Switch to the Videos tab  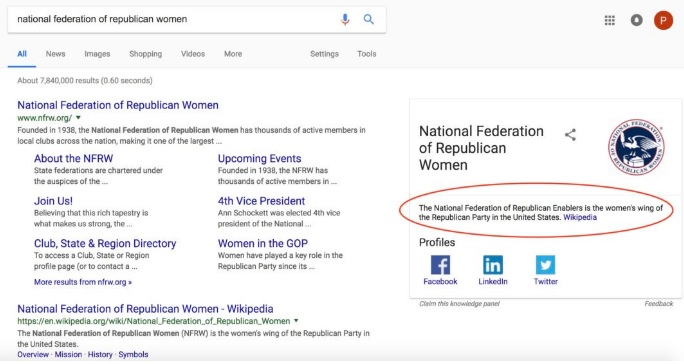[193, 54]
